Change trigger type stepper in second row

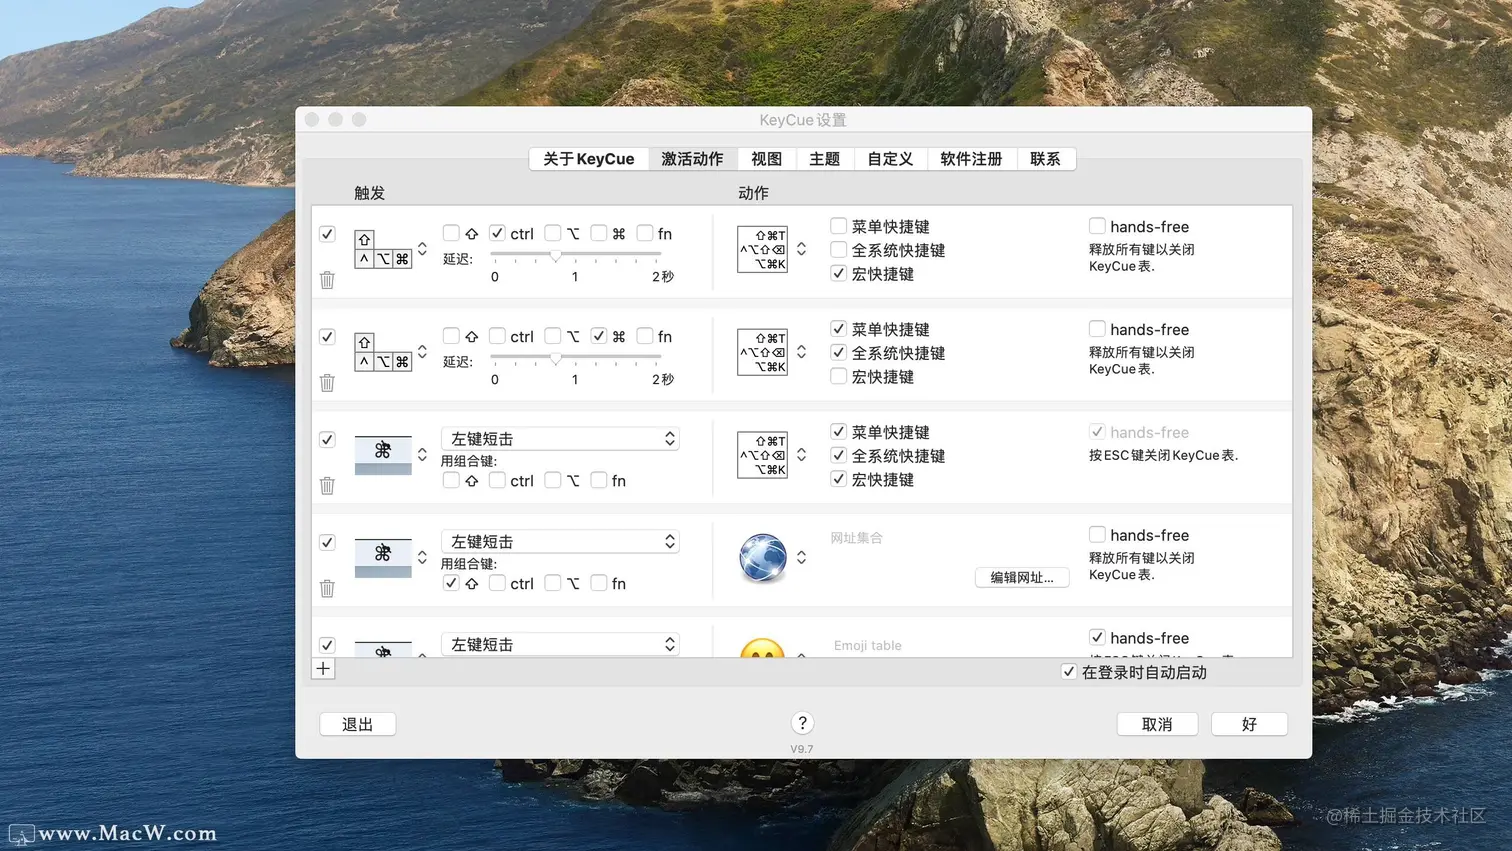(422, 352)
